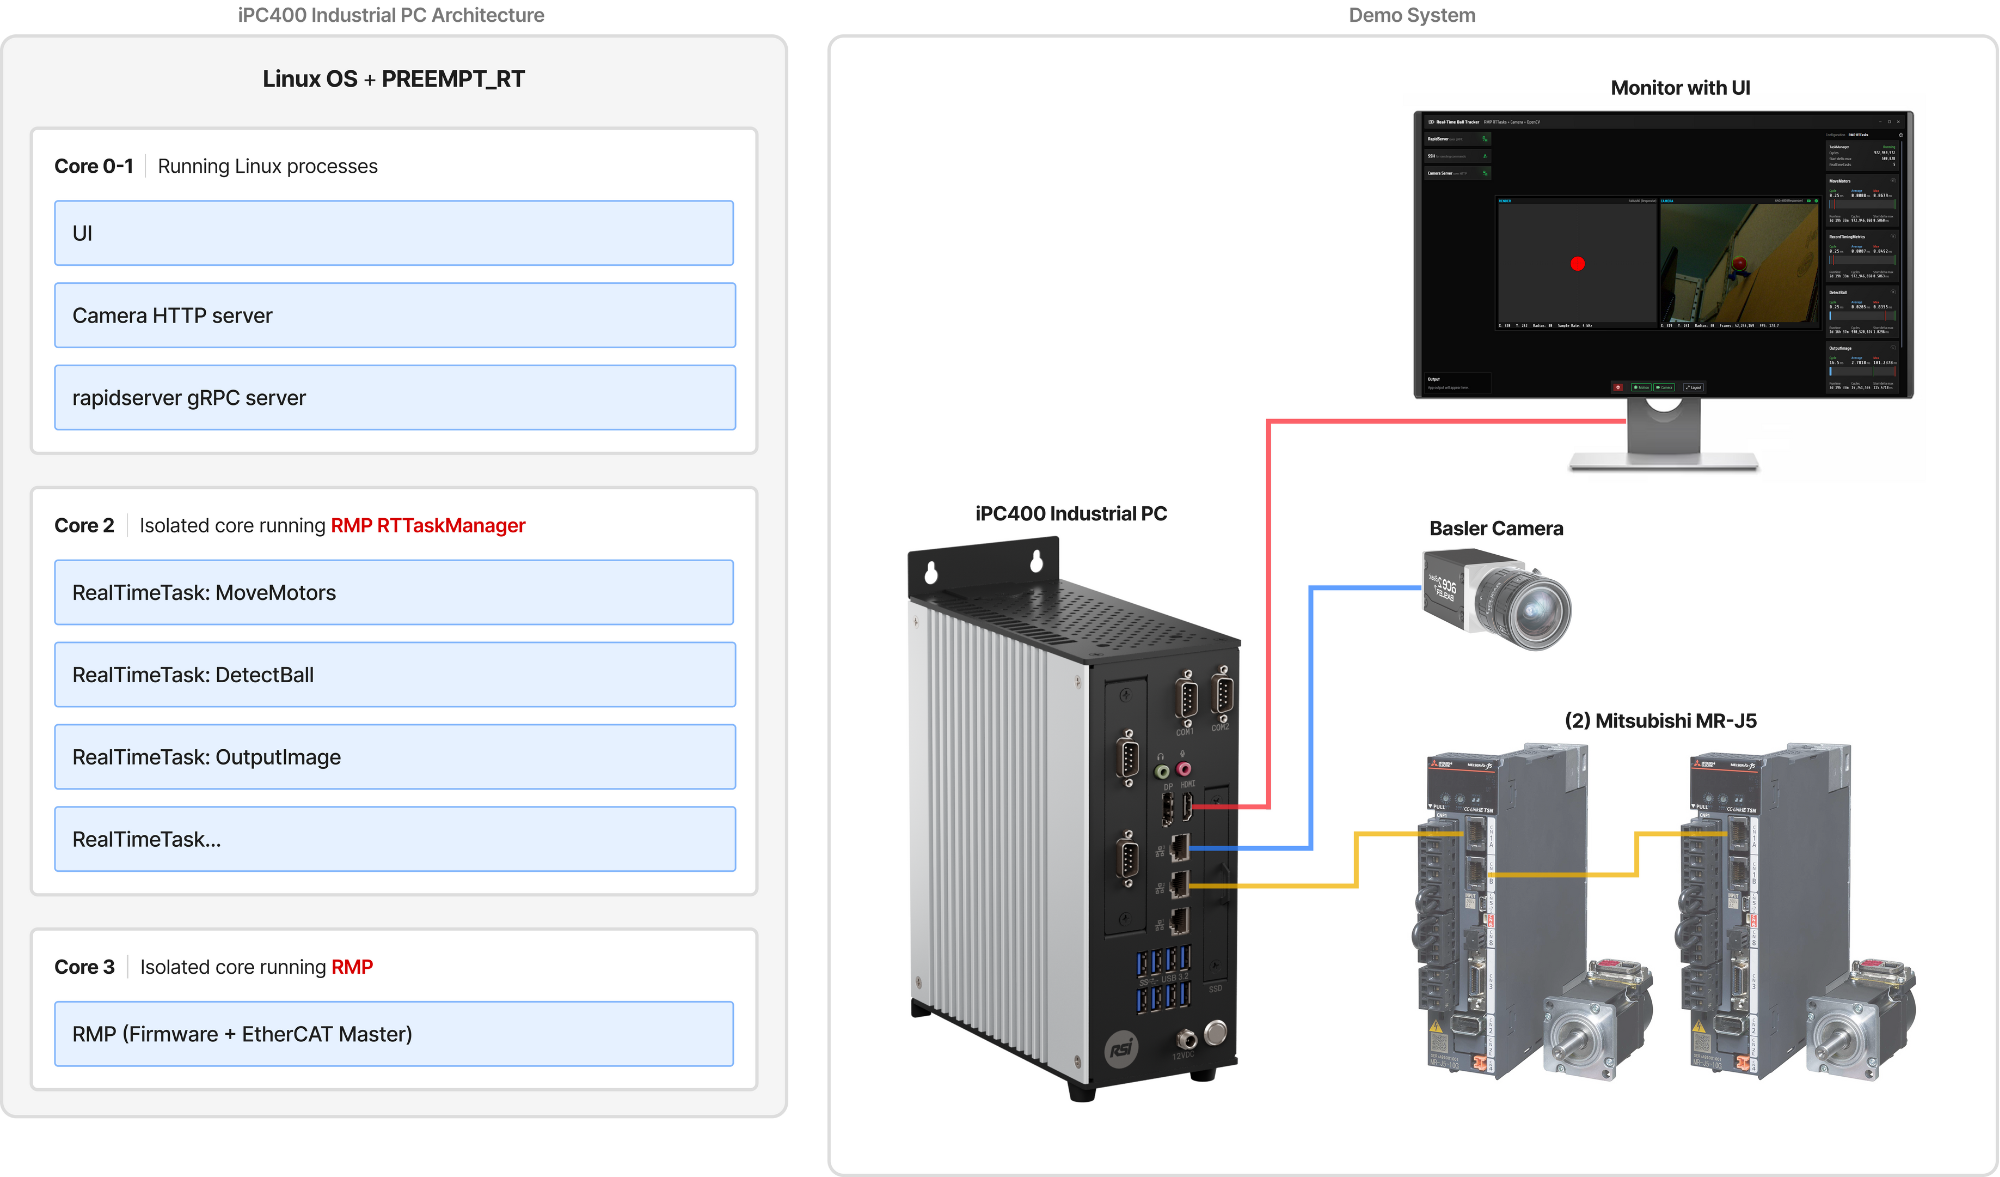
Task: Click the Camera Server status icon
Action: (x=1485, y=173)
